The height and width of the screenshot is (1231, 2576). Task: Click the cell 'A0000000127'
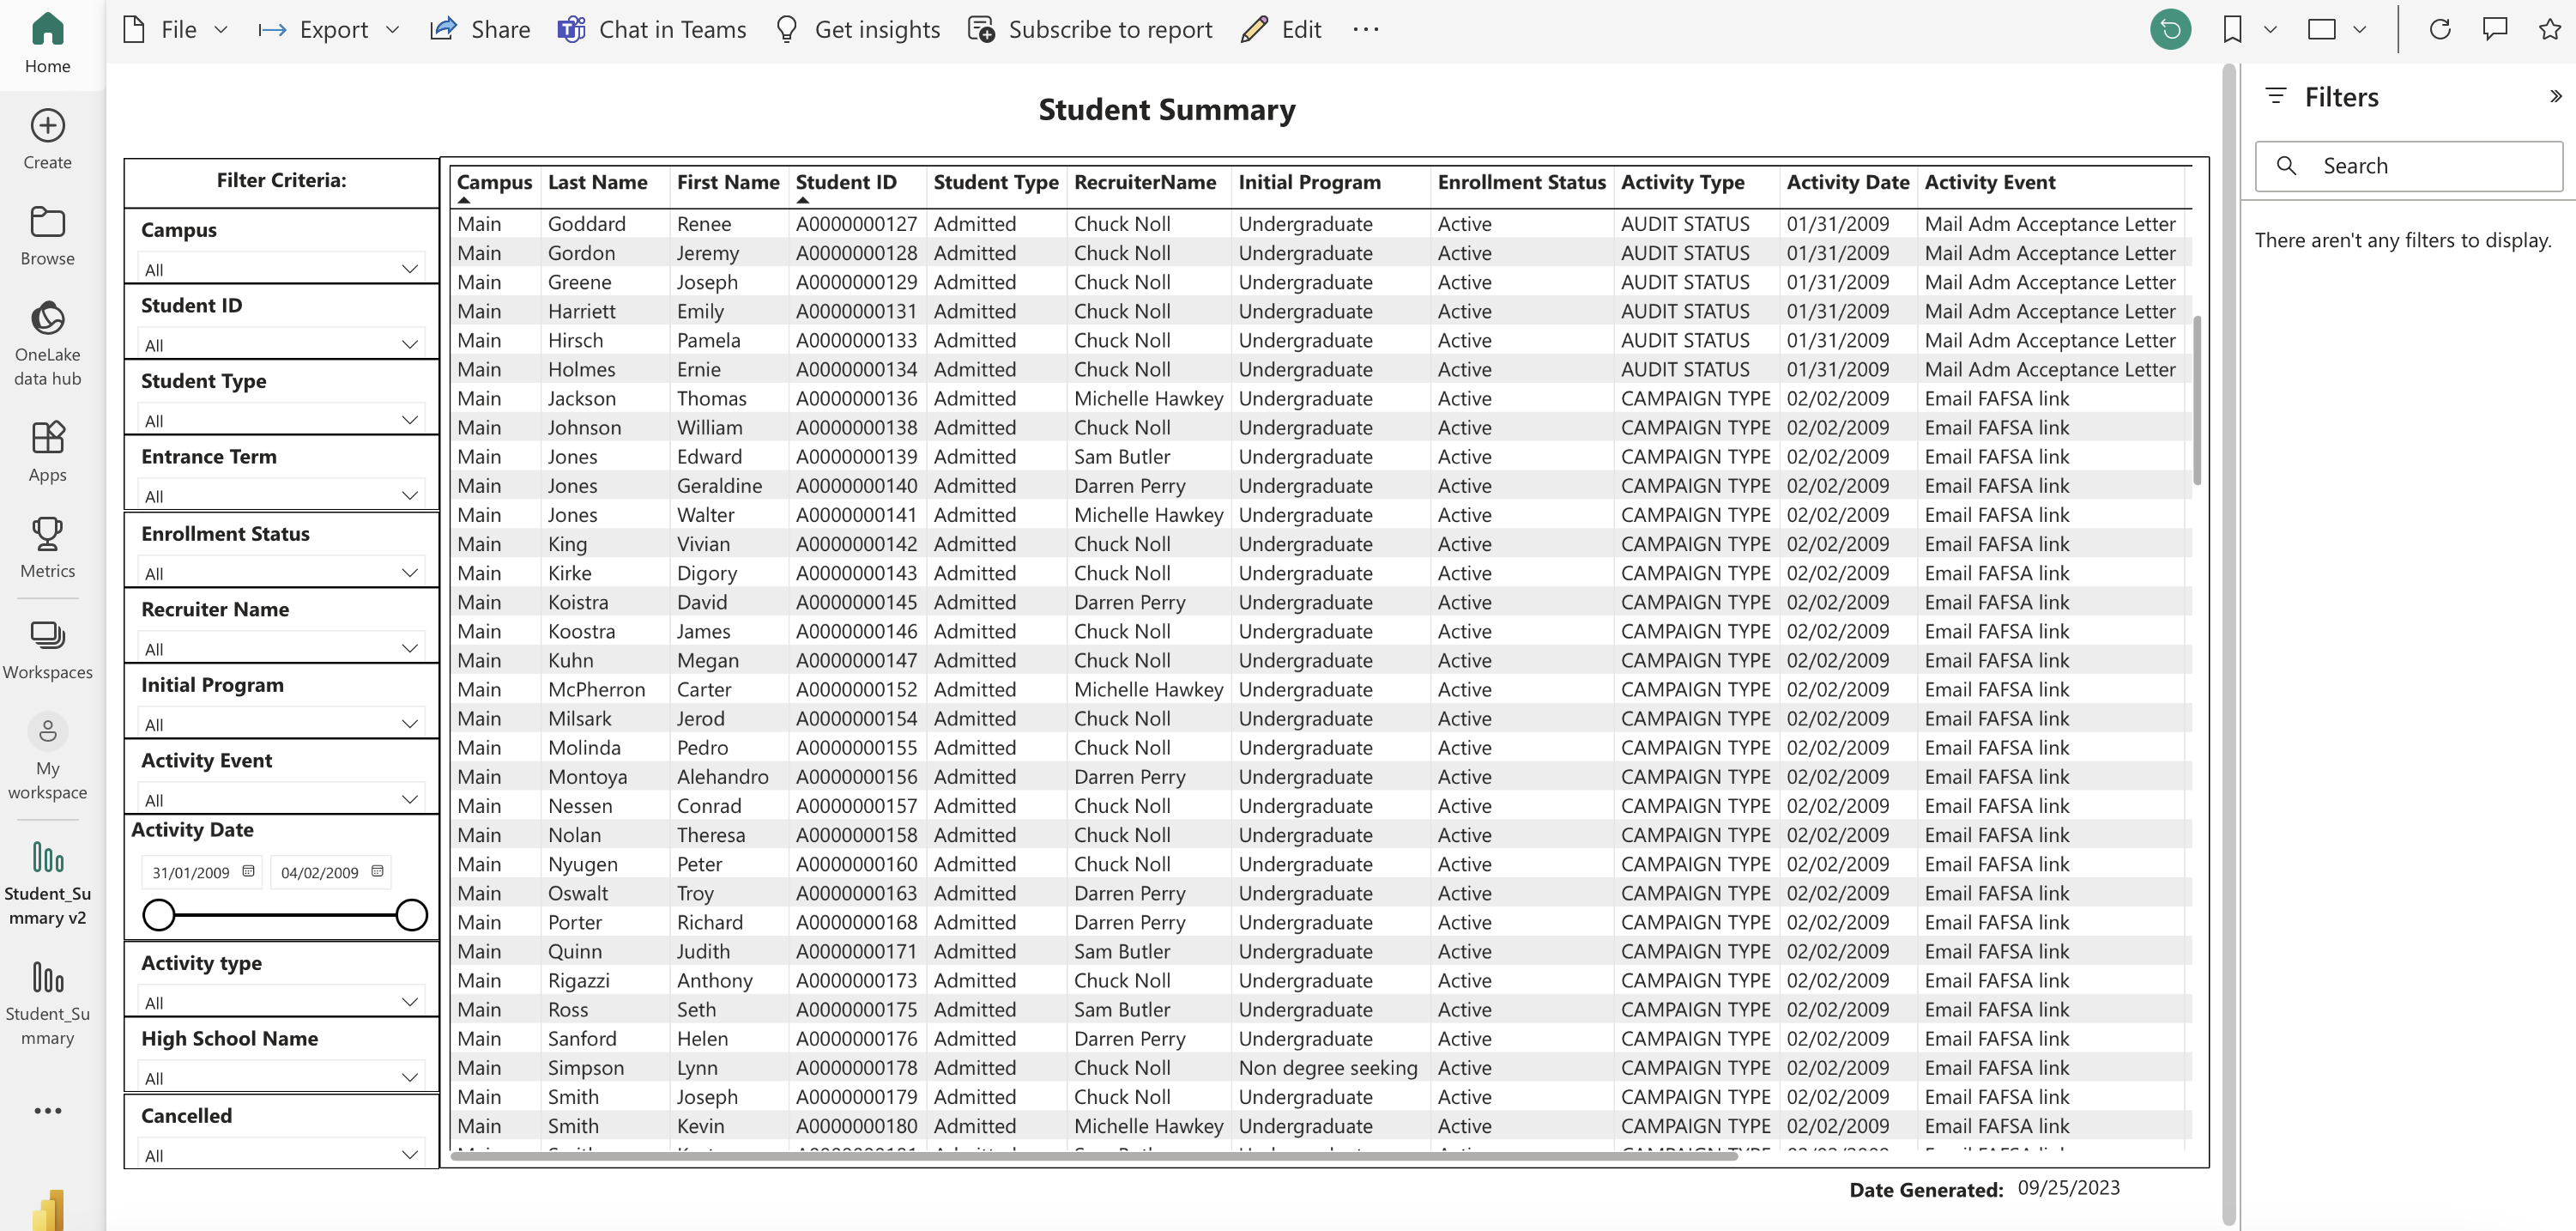(x=856, y=224)
